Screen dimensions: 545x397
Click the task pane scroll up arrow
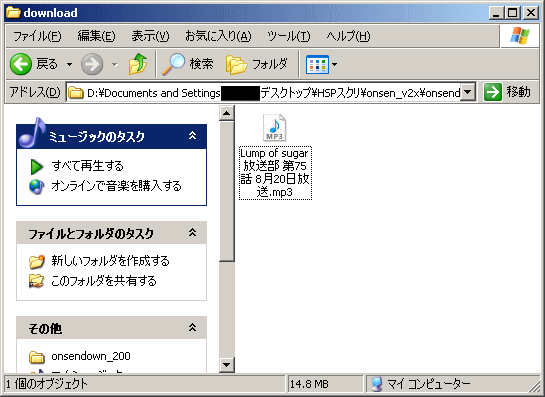pyautogui.click(x=227, y=113)
